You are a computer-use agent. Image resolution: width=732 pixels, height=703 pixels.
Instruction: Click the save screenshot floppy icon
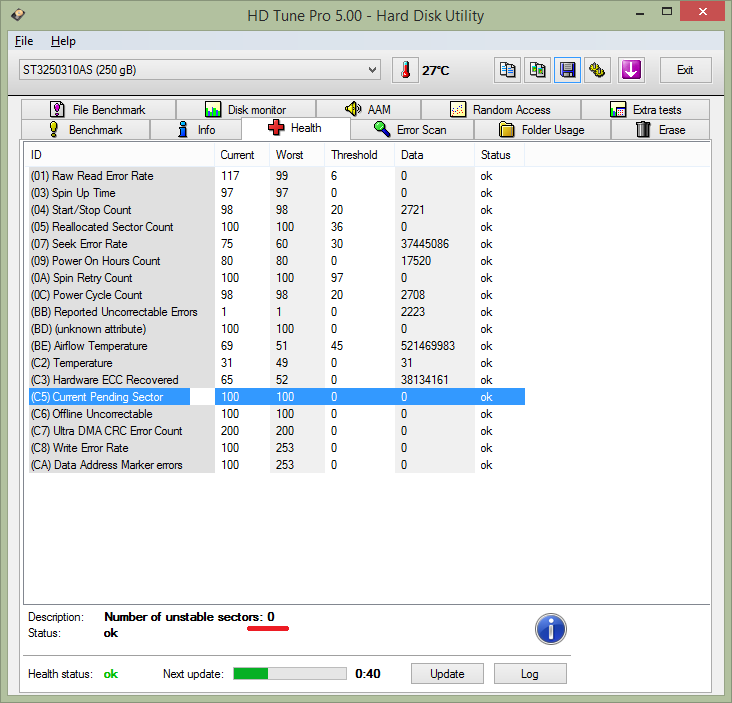point(567,70)
